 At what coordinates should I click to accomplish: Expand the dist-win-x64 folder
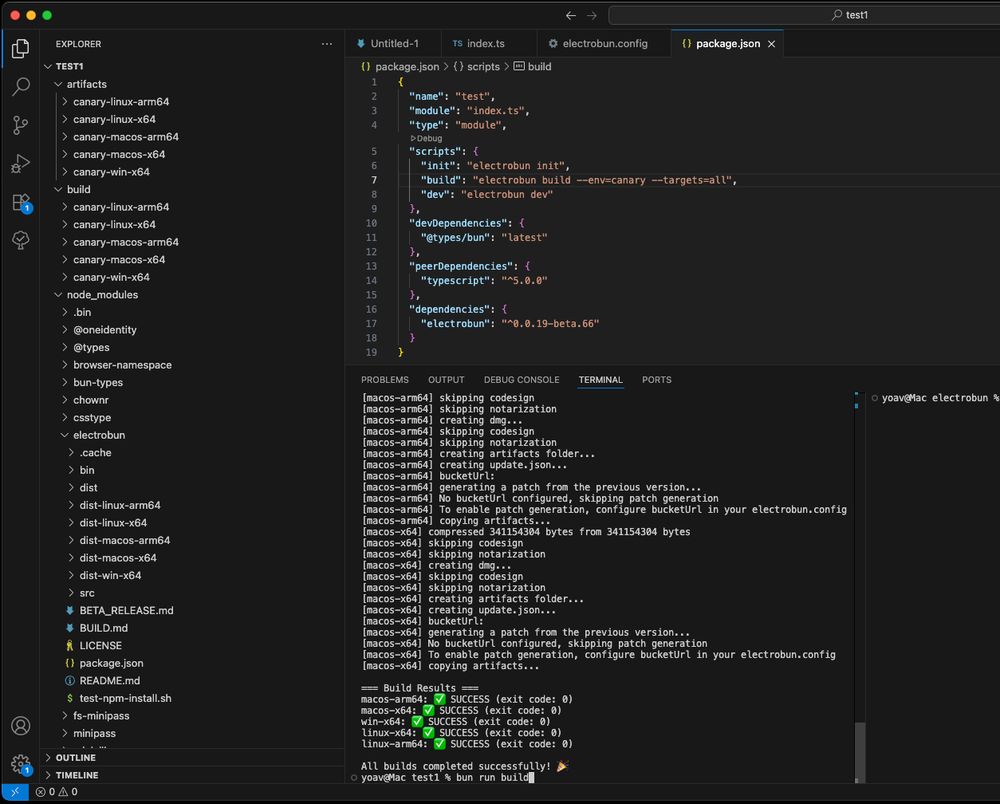(x=191, y=575)
